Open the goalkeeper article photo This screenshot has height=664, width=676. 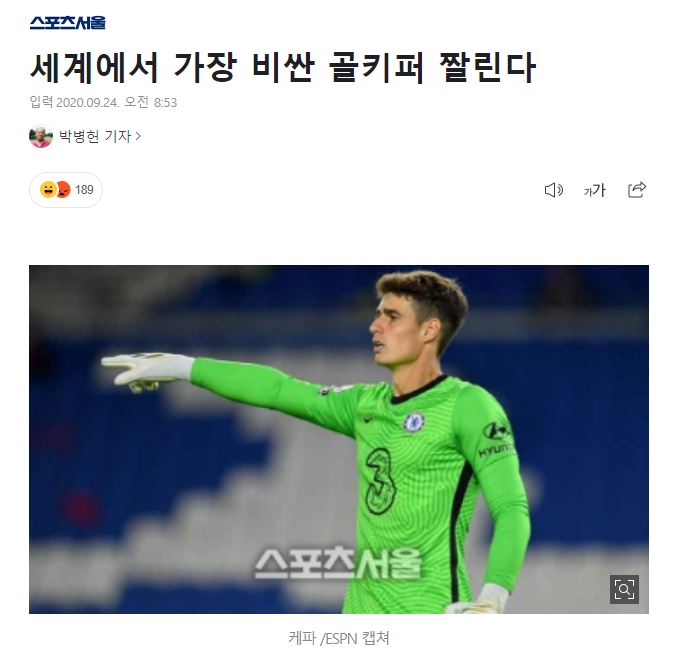tap(339, 439)
